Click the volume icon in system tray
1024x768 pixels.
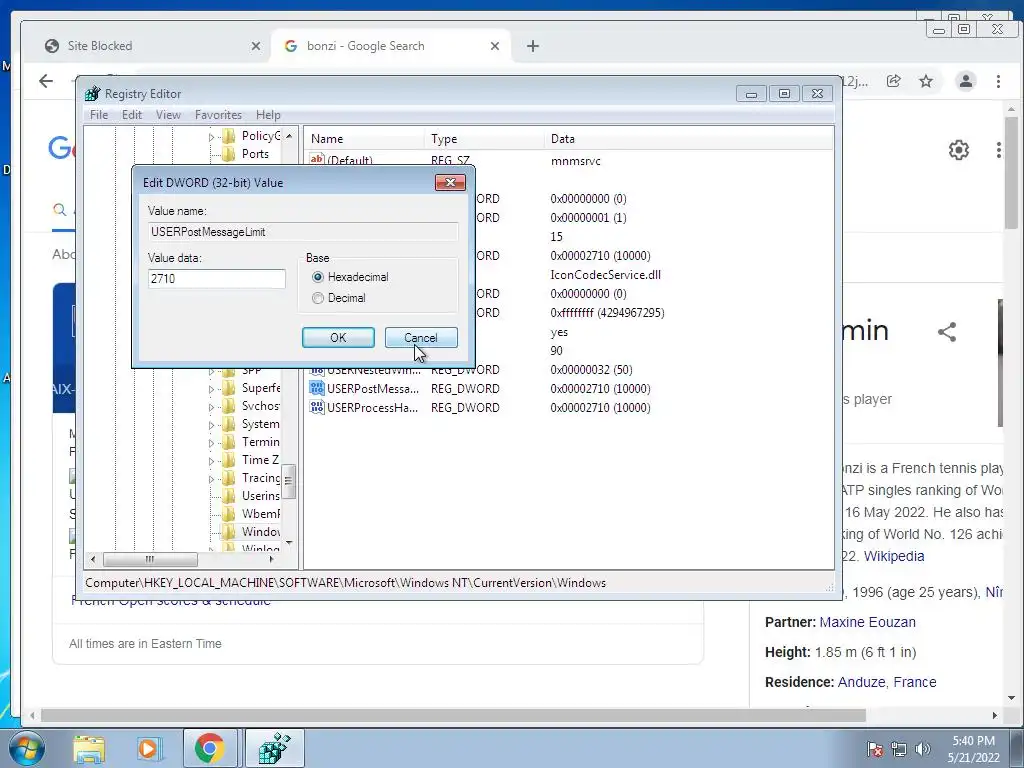pyautogui.click(x=923, y=749)
